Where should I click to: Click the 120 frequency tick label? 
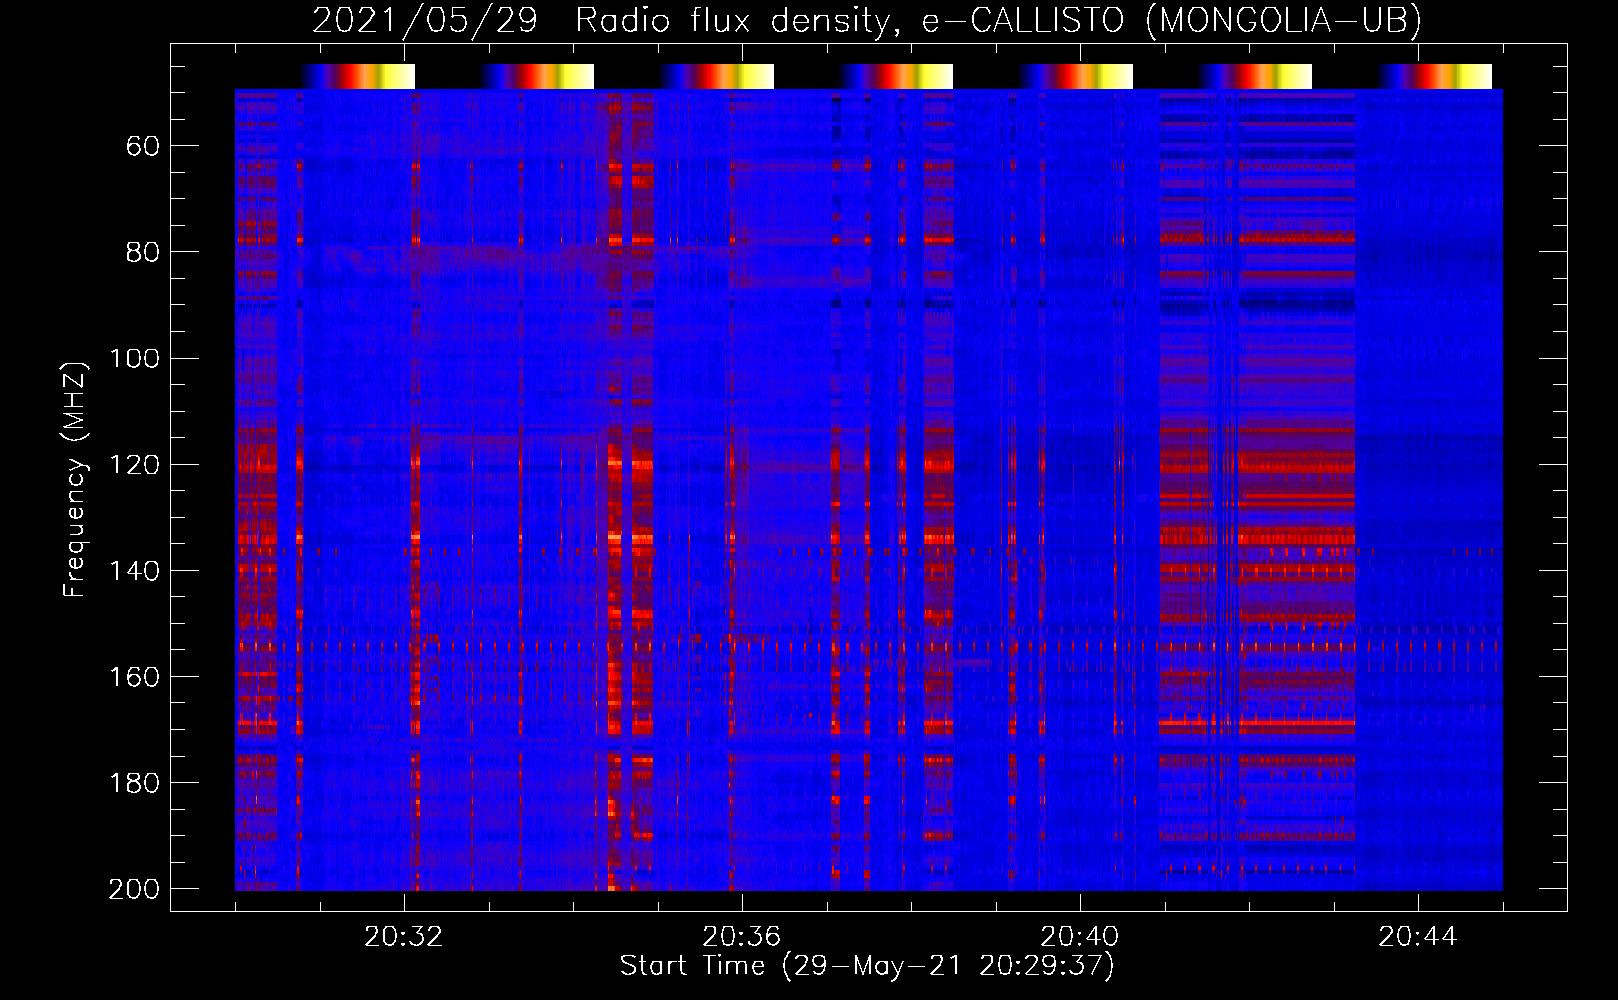pyautogui.click(x=134, y=464)
